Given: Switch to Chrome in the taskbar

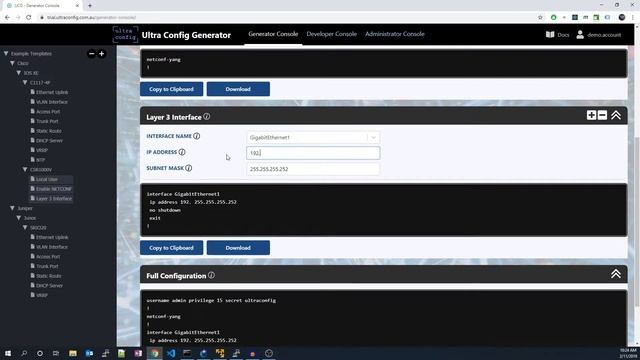Looking at the screenshot, I should [x=155, y=353].
